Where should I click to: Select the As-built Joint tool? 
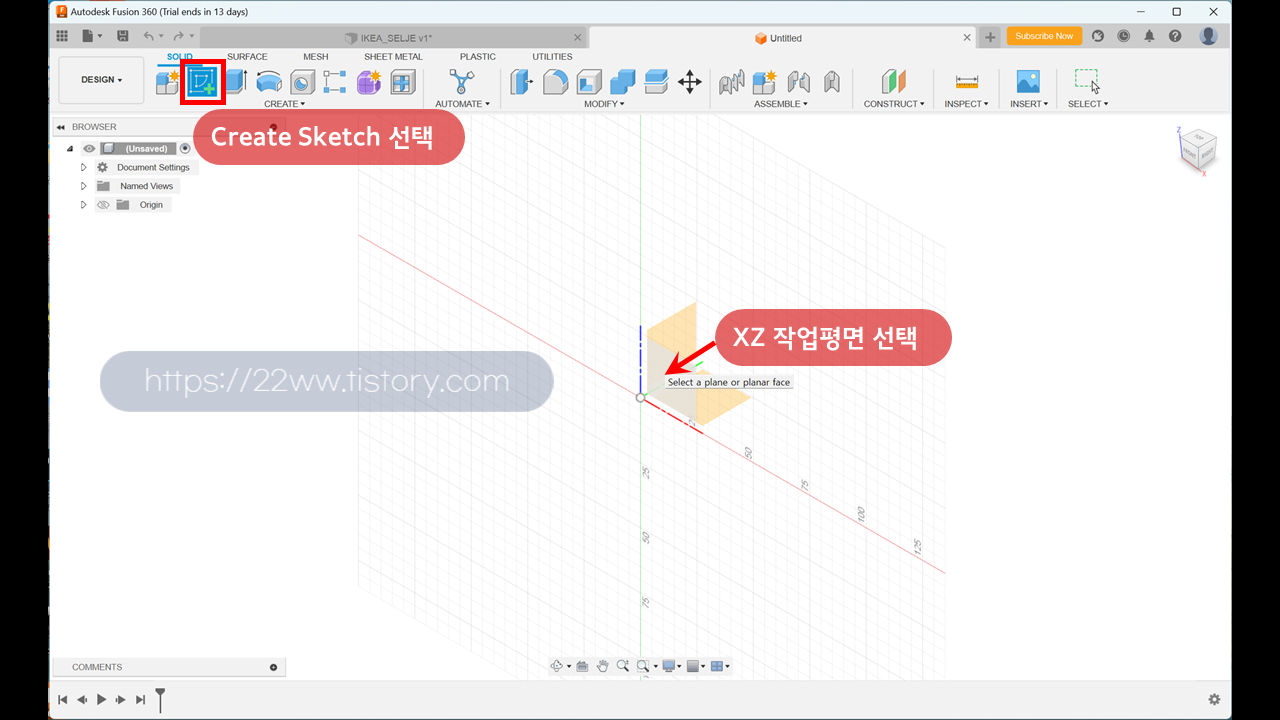pos(832,82)
